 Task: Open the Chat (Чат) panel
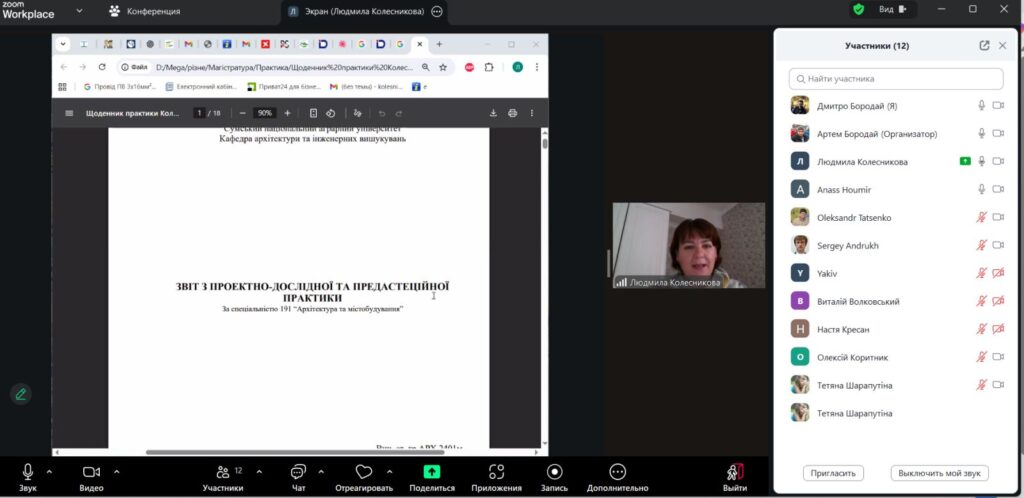click(x=298, y=472)
